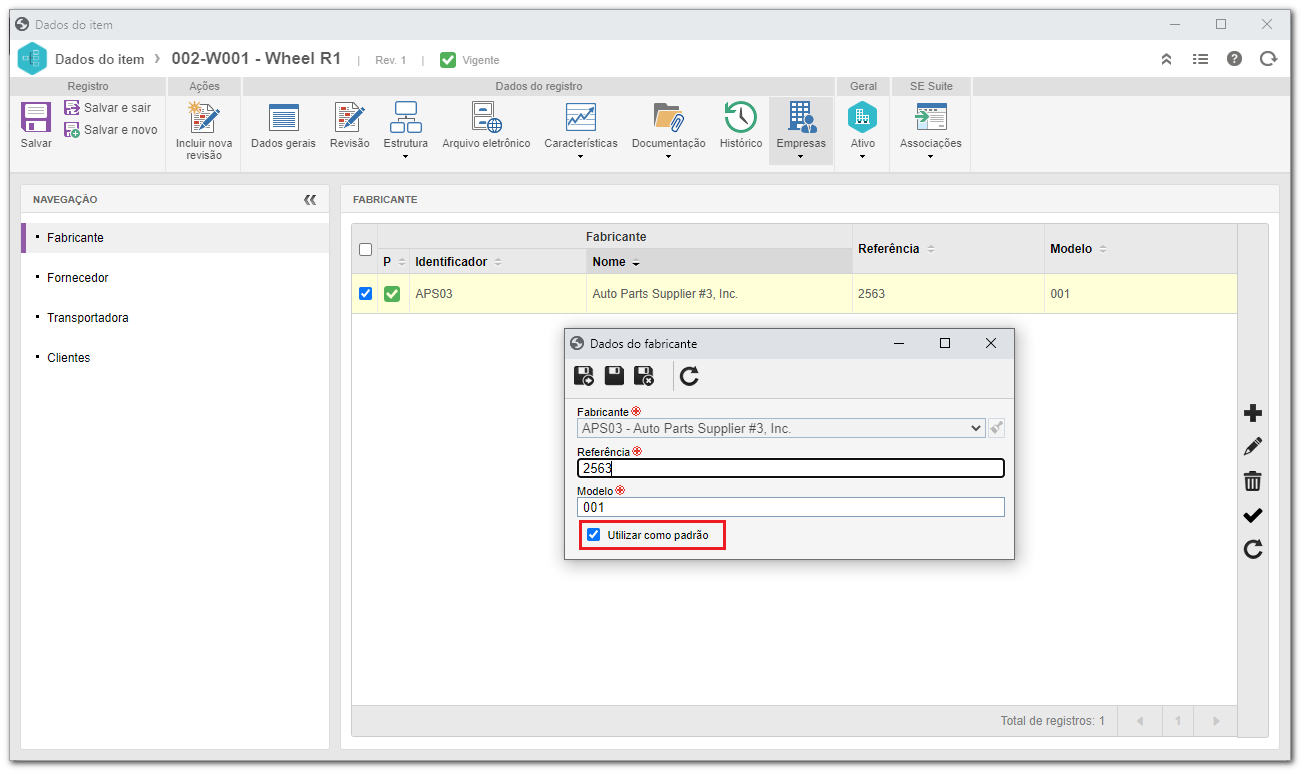Open the Dados gerais section
The height and width of the screenshot is (771, 1301).
pos(283,125)
